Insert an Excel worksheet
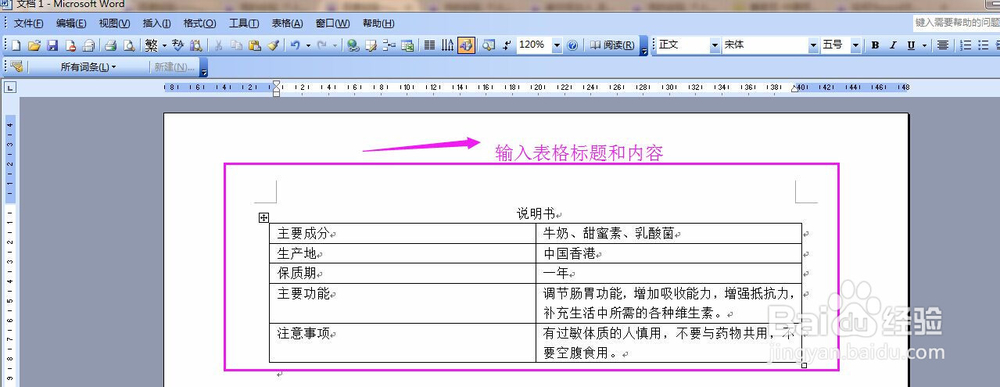The width and height of the screenshot is (1000, 387). 407,45
